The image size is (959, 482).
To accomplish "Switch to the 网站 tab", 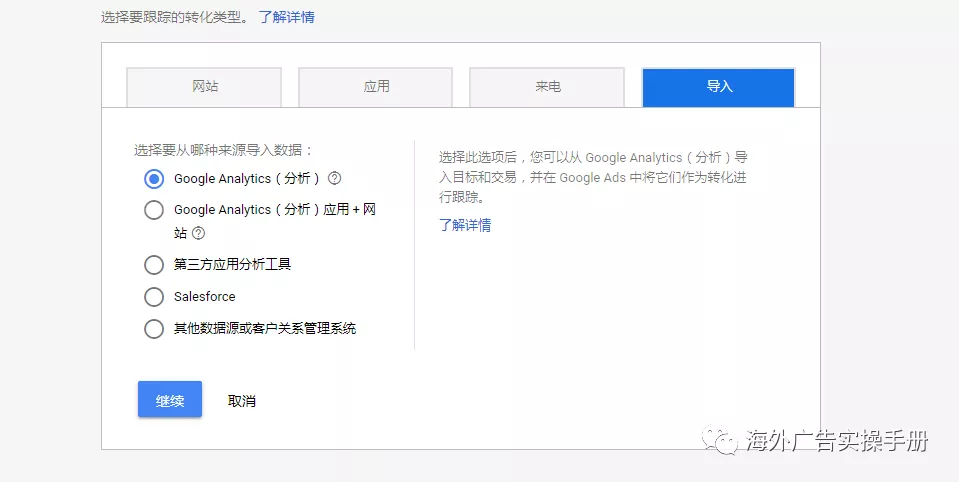I will coord(205,87).
